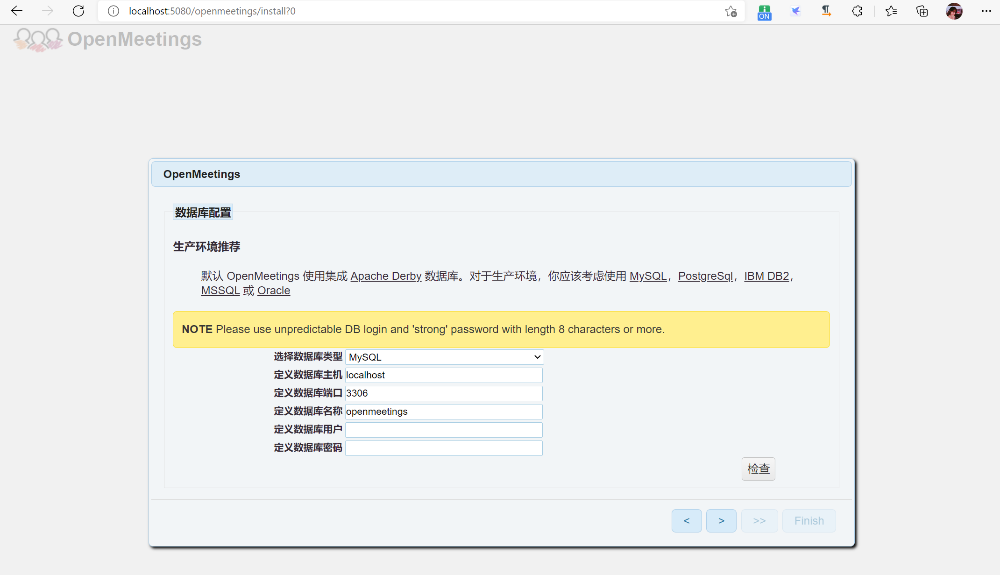Click the 定义数据库密码 label
Viewport: 1000px width, 575px height.
point(308,448)
